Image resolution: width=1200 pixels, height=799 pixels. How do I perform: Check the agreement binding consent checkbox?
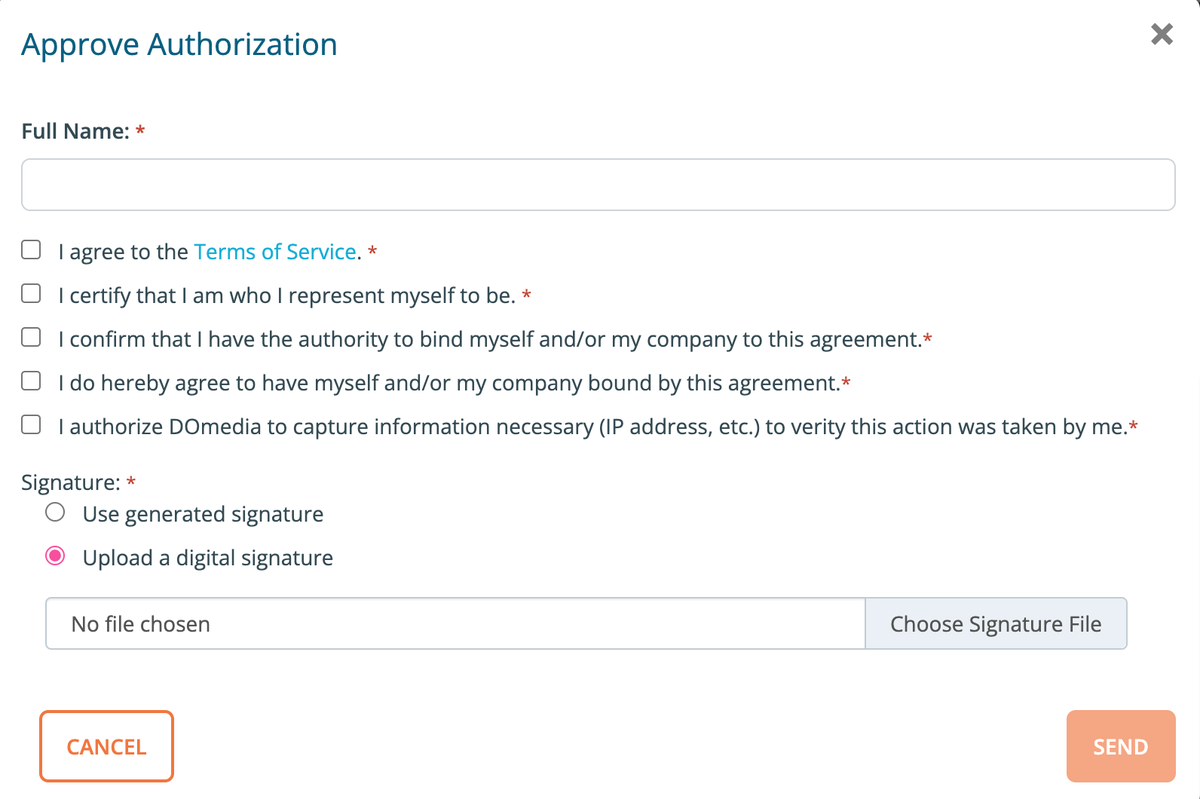(30, 380)
